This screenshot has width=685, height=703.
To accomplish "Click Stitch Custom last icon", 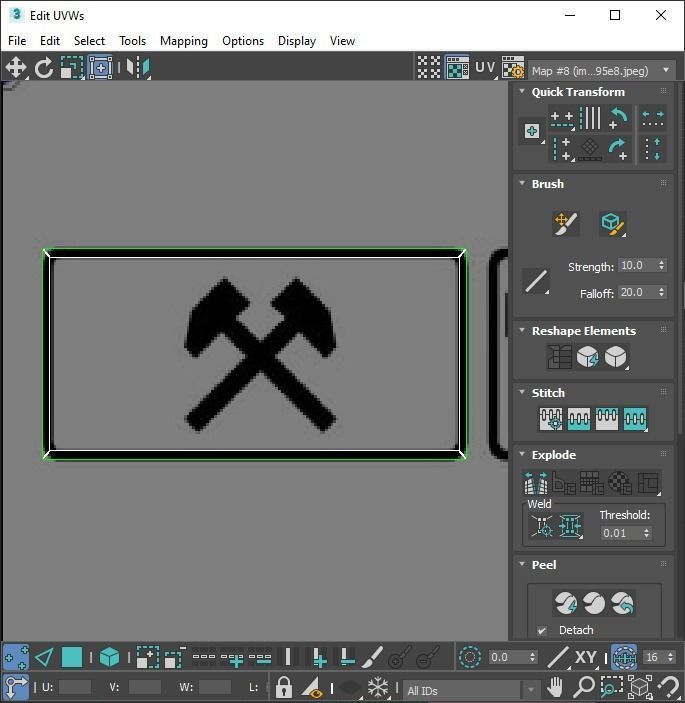I will (x=635, y=419).
